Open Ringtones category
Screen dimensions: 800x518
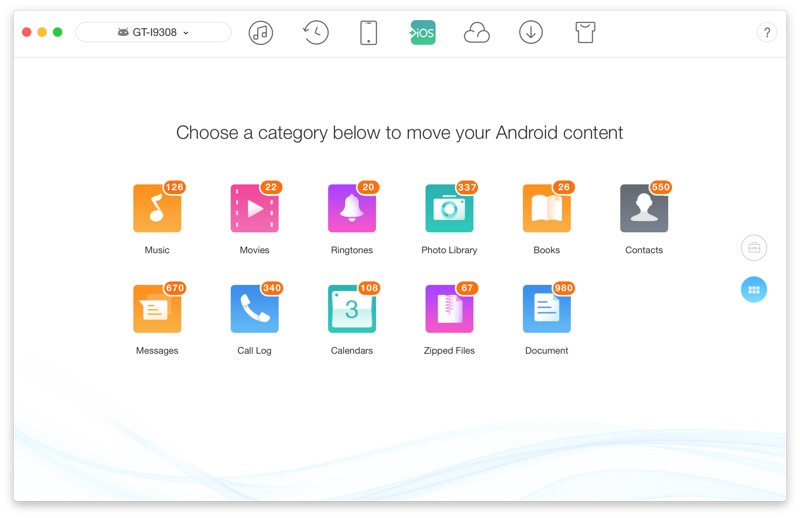click(352, 208)
